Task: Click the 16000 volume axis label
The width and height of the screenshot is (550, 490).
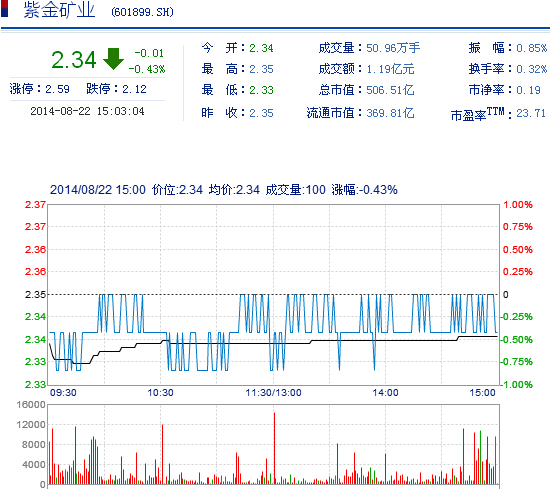Action: (31, 405)
